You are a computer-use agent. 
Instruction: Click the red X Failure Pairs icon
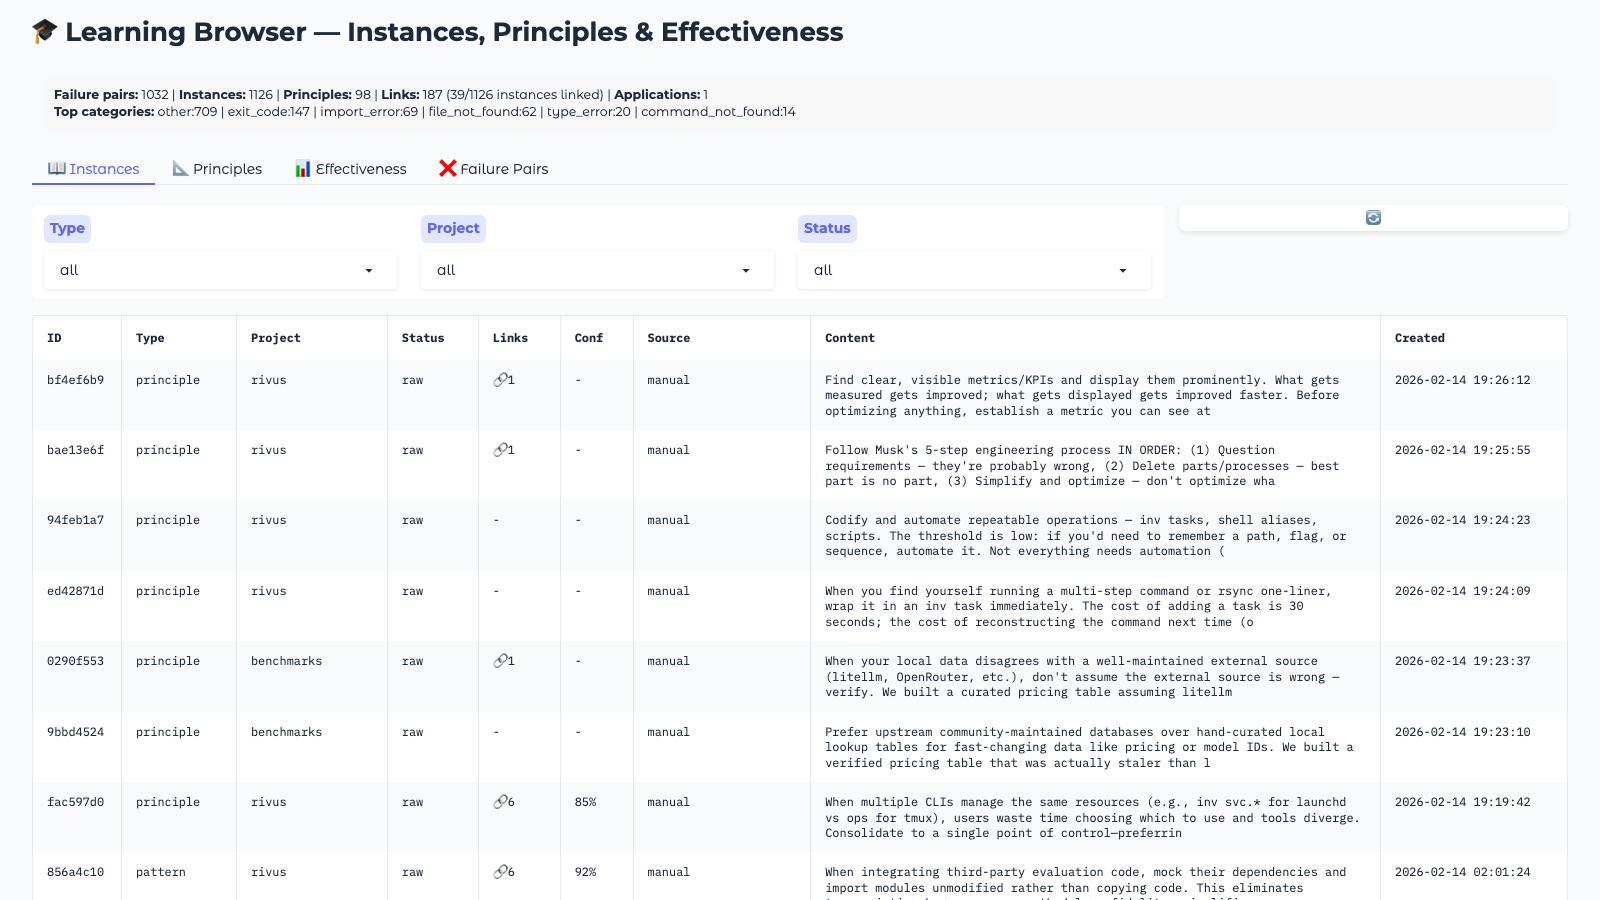[x=447, y=169]
